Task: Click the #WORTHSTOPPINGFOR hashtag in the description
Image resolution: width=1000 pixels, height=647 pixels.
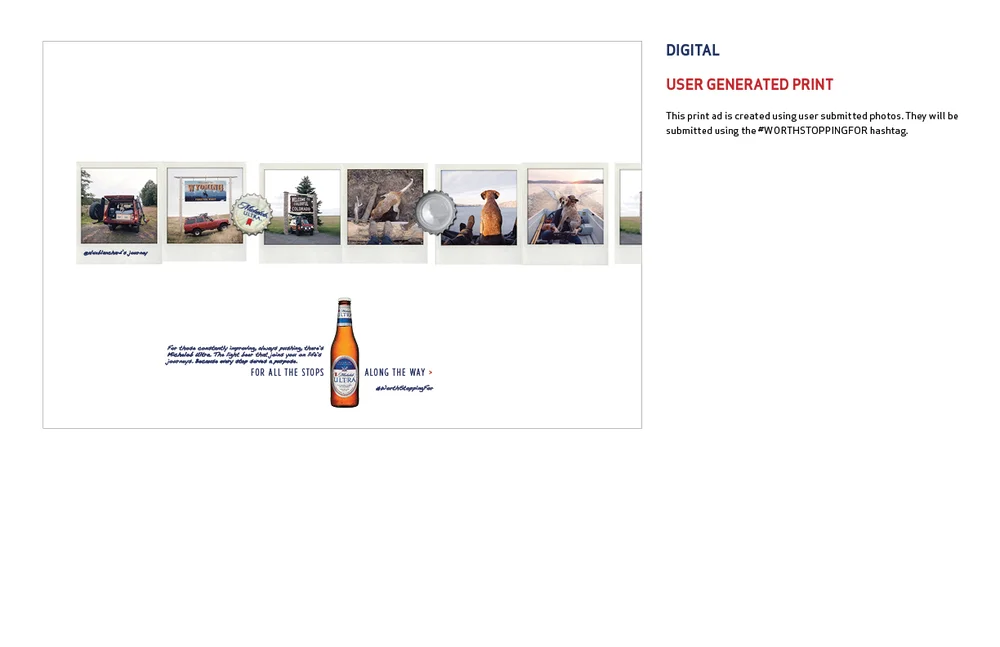Action: click(812, 130)
